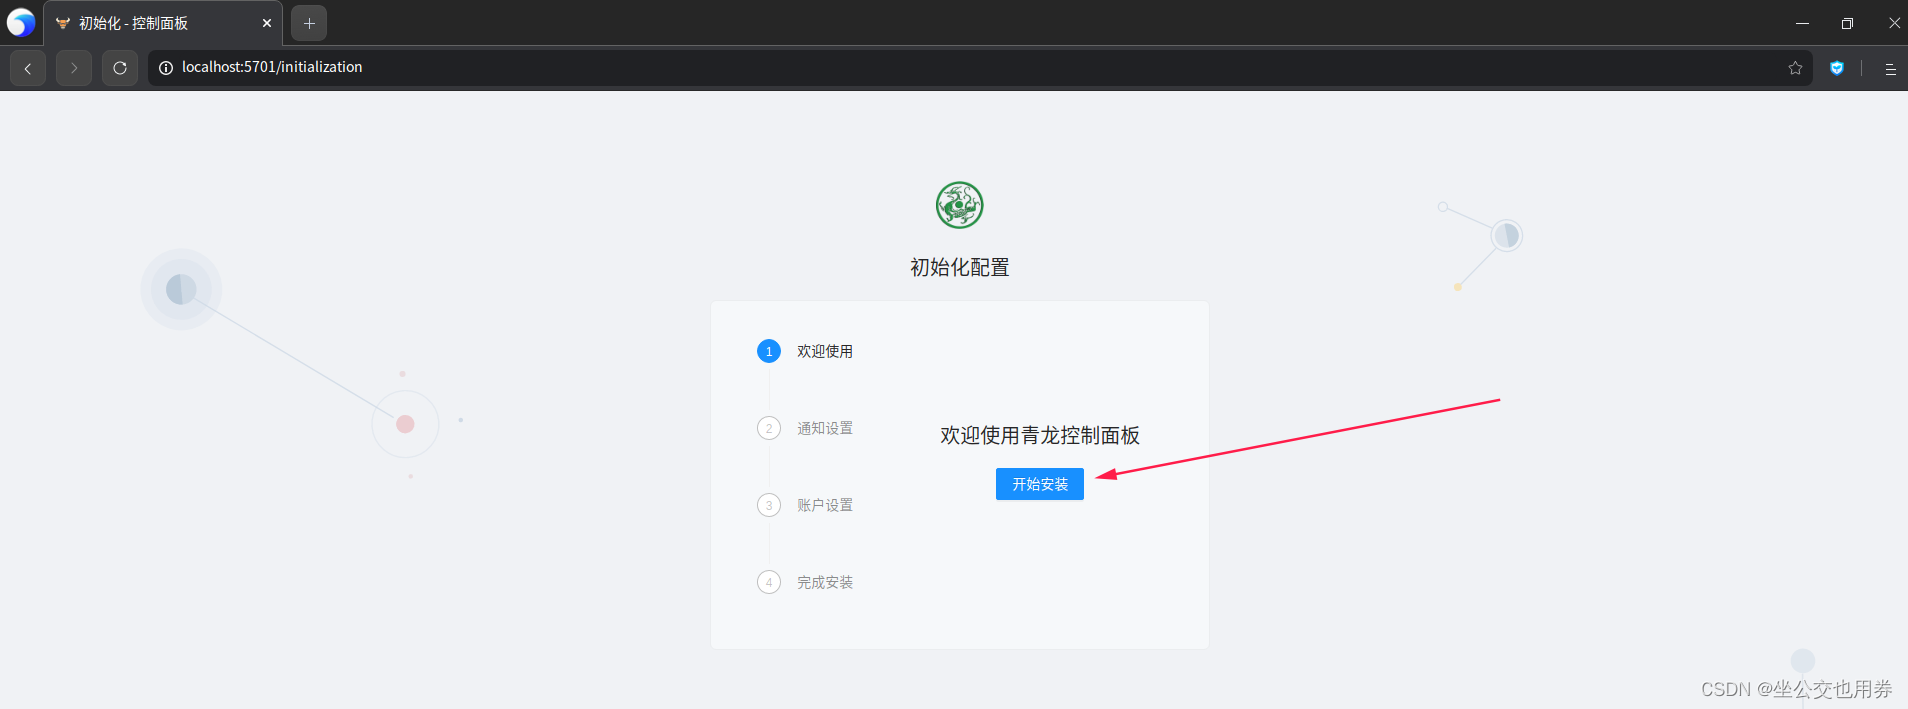Click the browser logo at top-left
The width and height of the screenshot is (1908, 709).
(x=21, y=22)
